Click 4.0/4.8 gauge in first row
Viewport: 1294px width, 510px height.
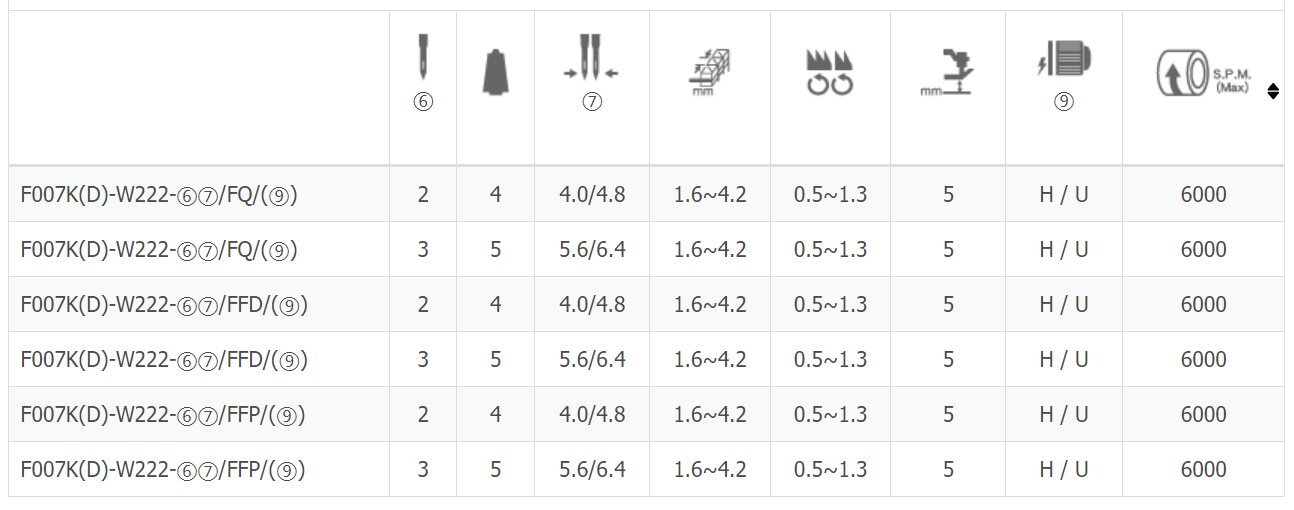(x=592, y=194)
